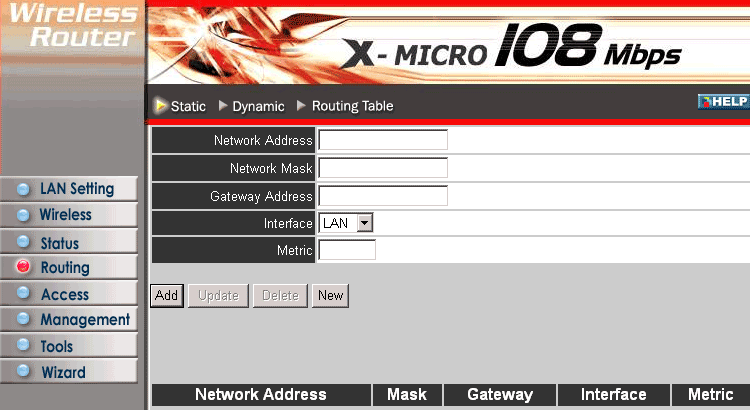Click the Interface table column header
750x410 pixels.
pyautogui.click(x=614, y=395)
